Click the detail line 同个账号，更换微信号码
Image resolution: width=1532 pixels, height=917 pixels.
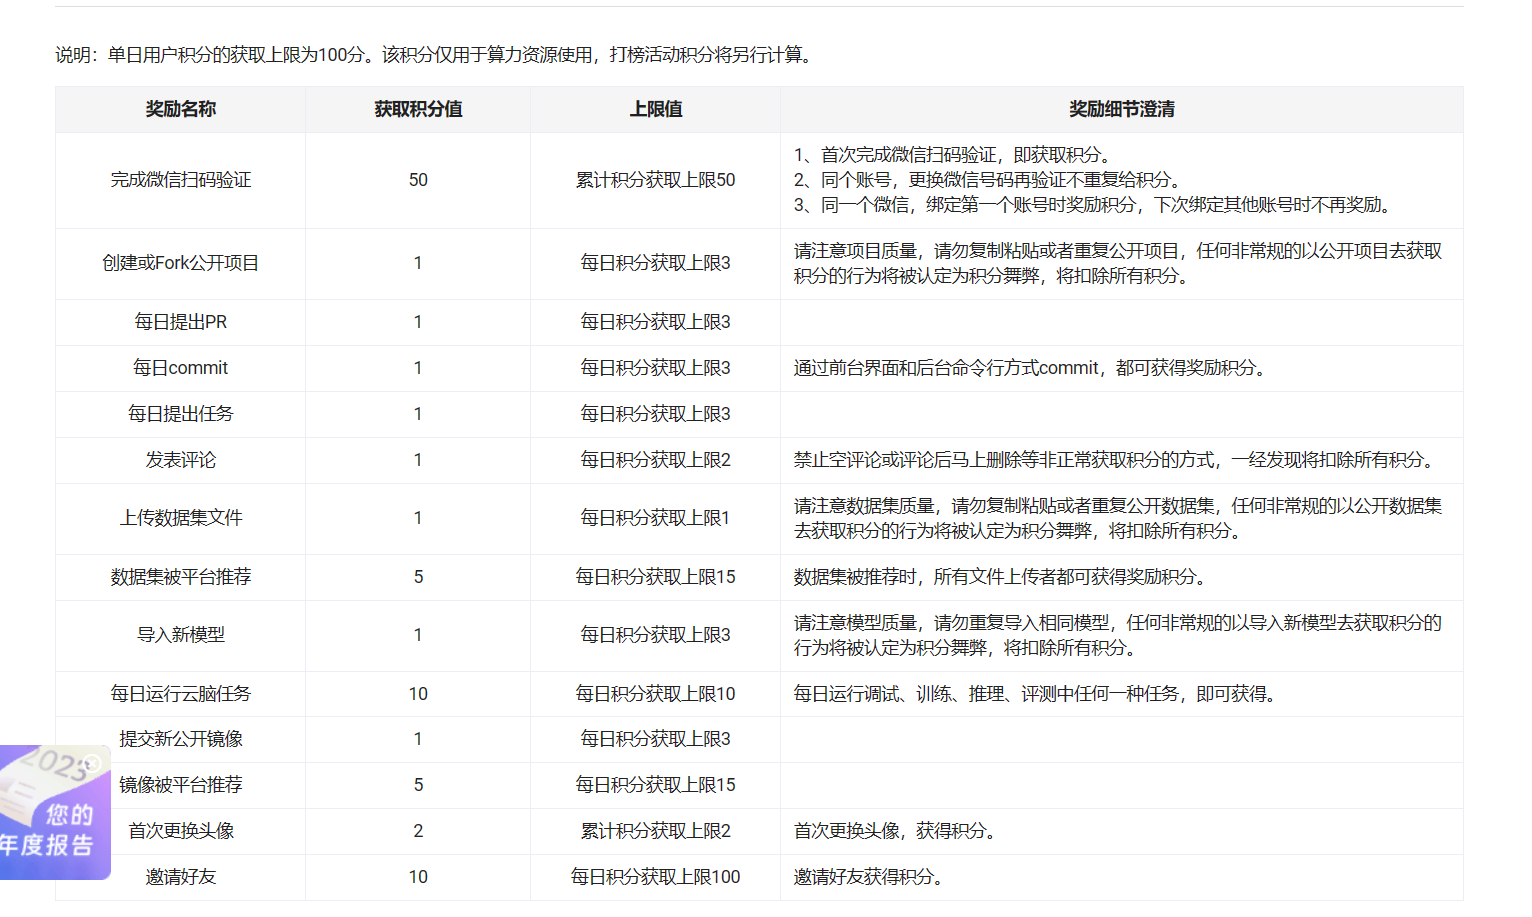tap(990, 180)
